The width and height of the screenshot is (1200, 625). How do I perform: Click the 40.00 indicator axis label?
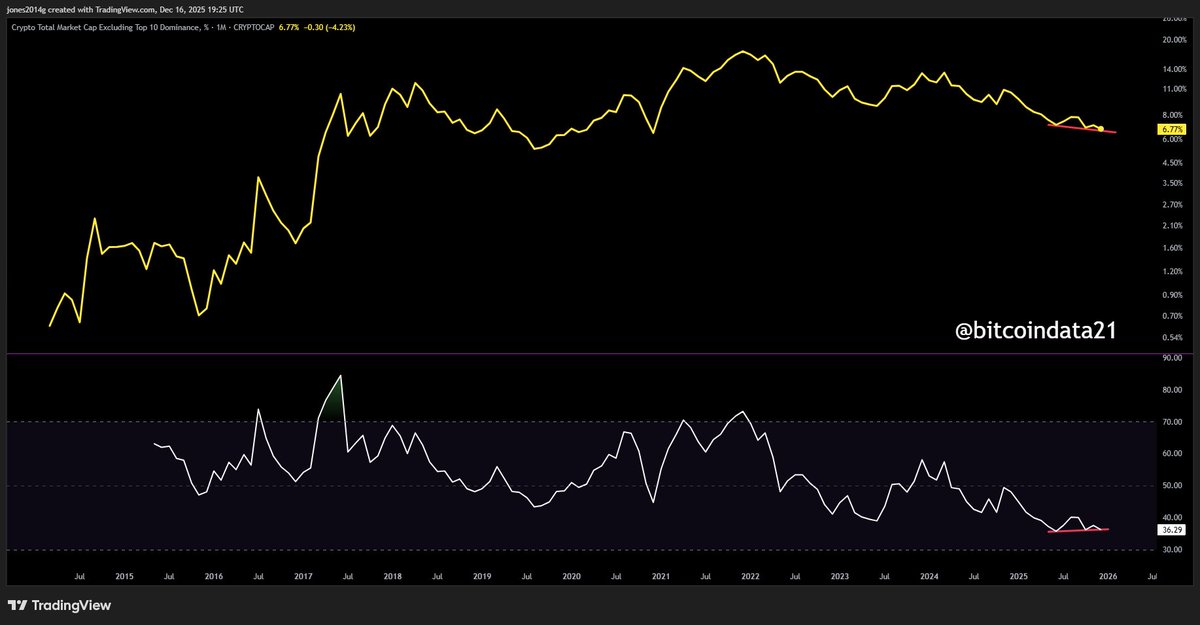pyautogui.click(x=1172, y=518)
